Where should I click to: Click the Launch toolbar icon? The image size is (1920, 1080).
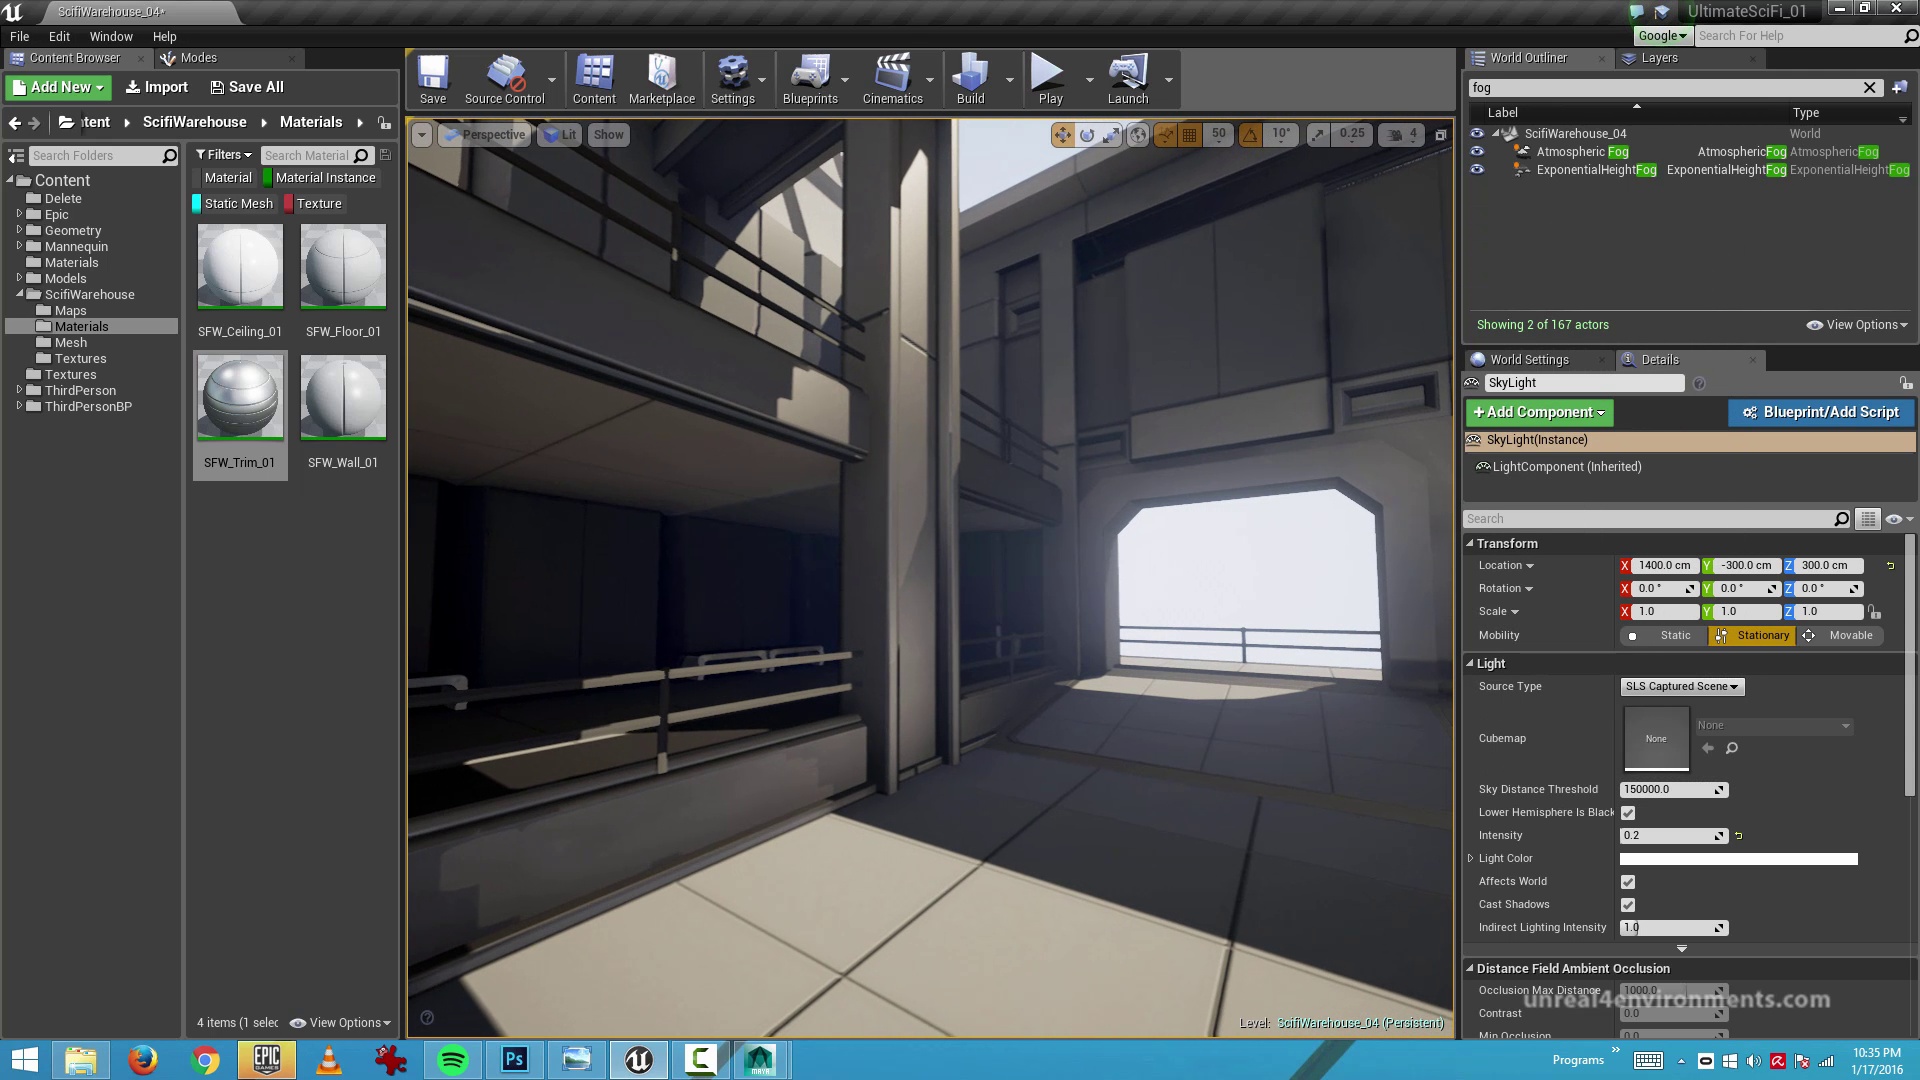[x=1128, y=79]
